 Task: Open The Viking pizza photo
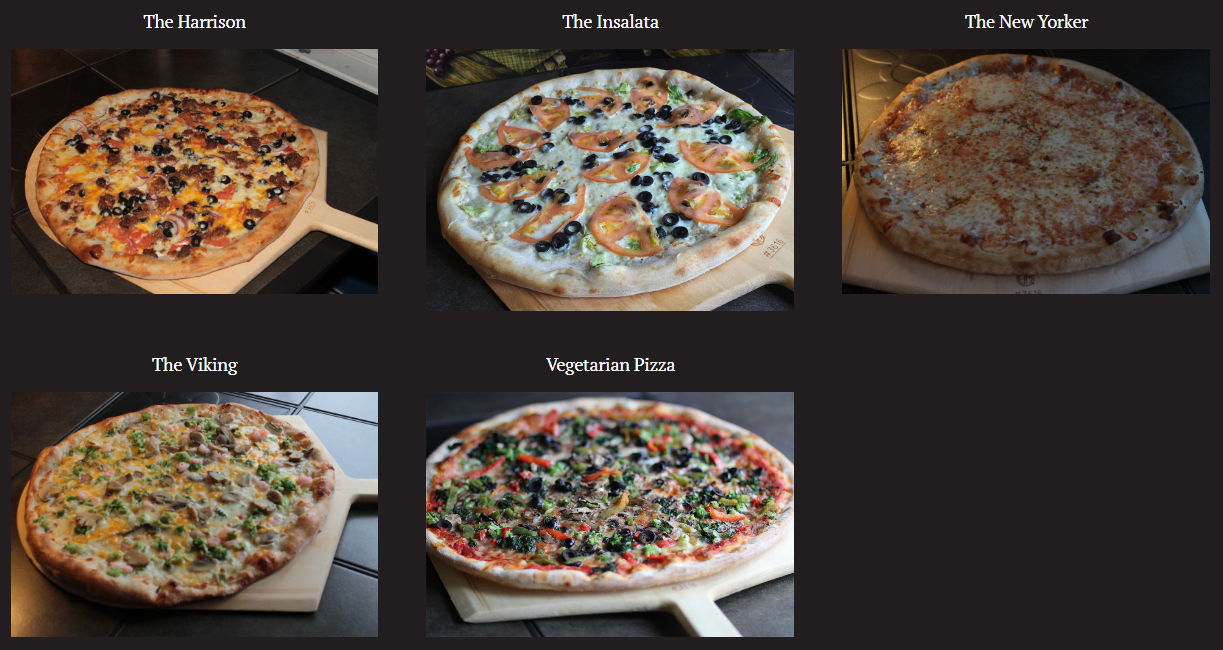coord(194,514)
